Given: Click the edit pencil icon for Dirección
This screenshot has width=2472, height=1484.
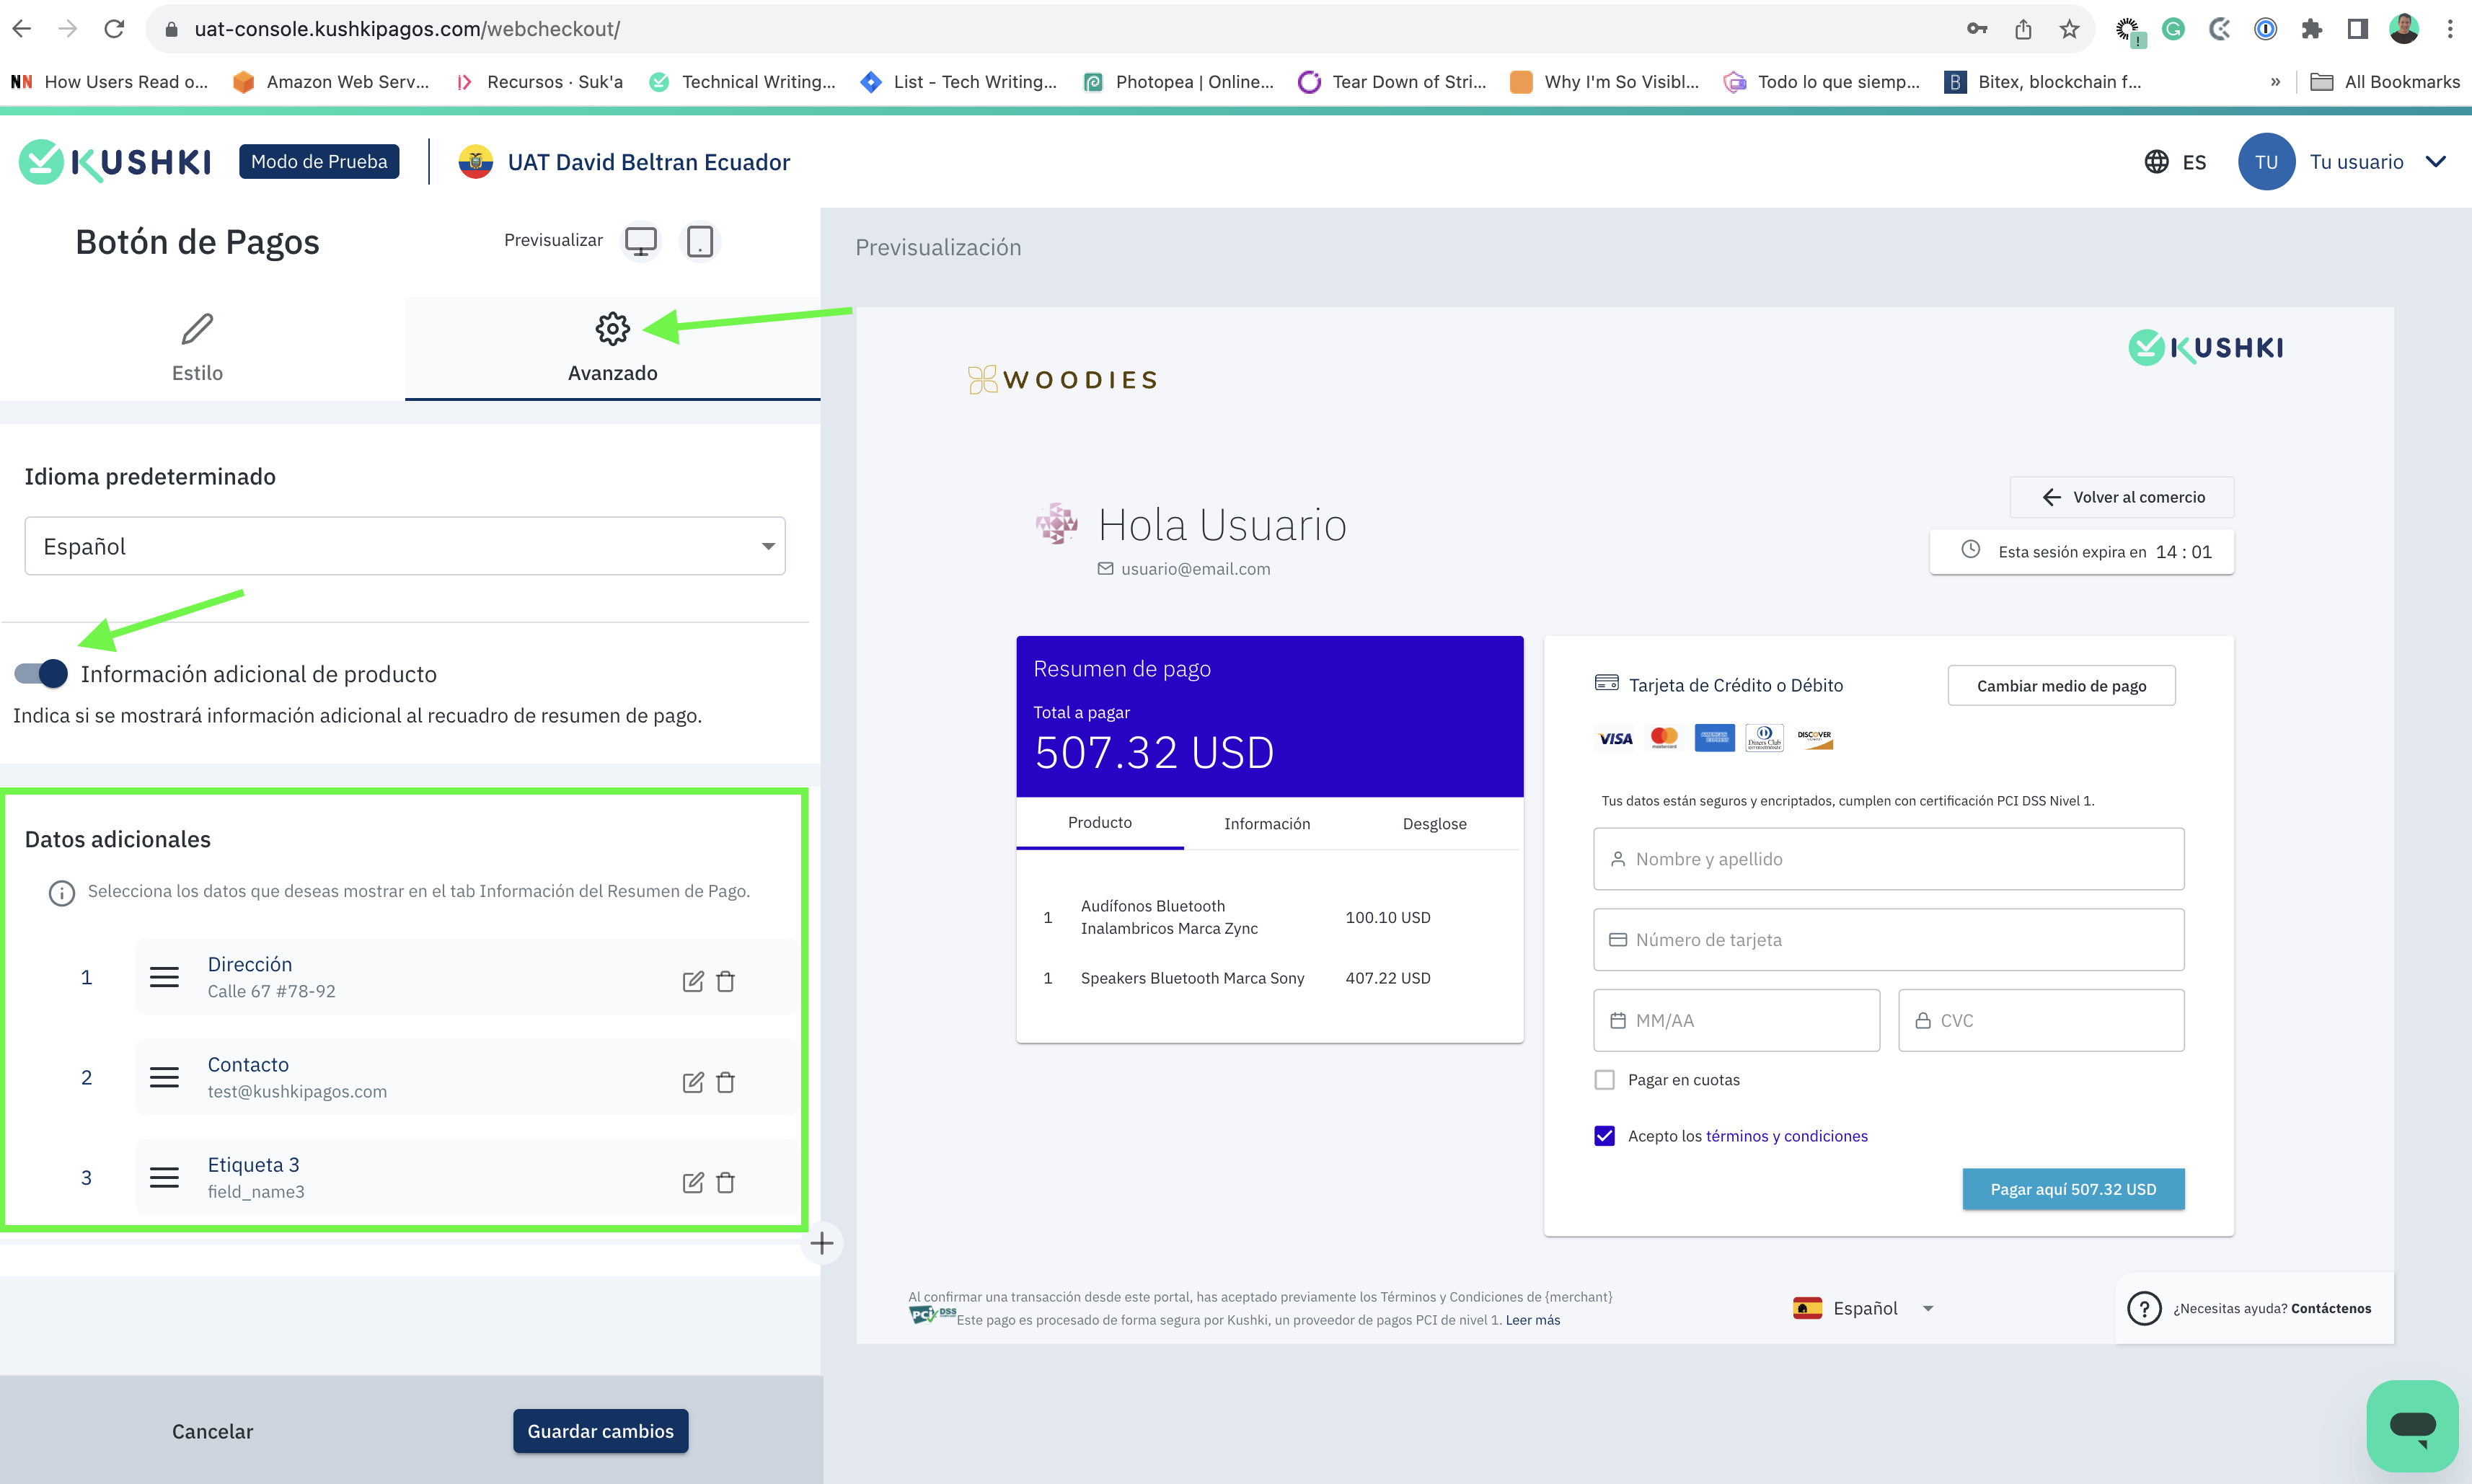Looking at the screenshot, I should click(x=690, y=981).
